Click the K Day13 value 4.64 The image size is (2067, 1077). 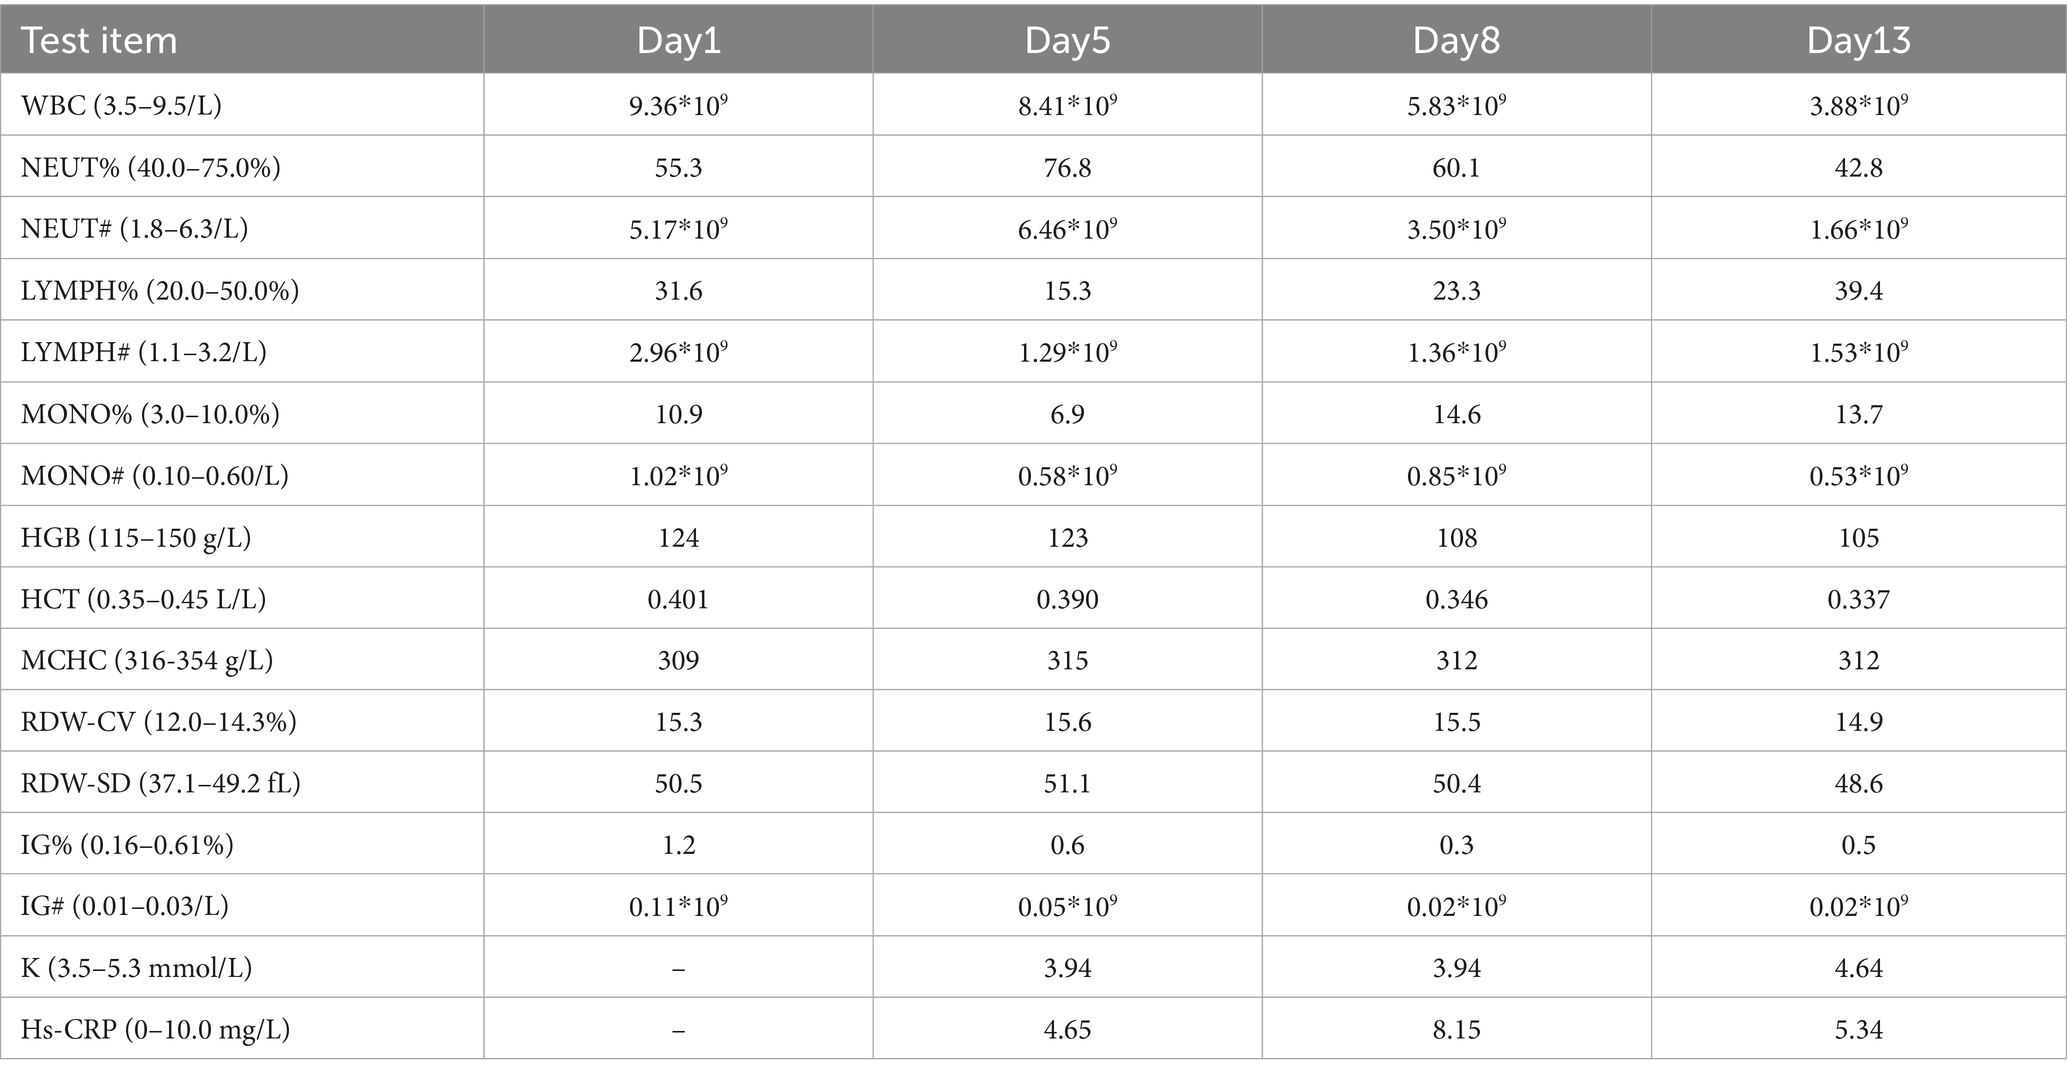[1858, 968]
